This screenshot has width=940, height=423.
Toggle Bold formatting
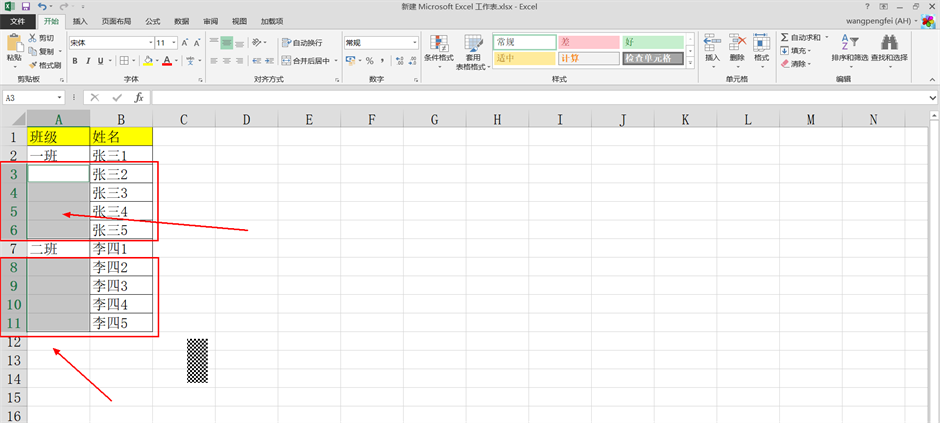coord(74,61)
